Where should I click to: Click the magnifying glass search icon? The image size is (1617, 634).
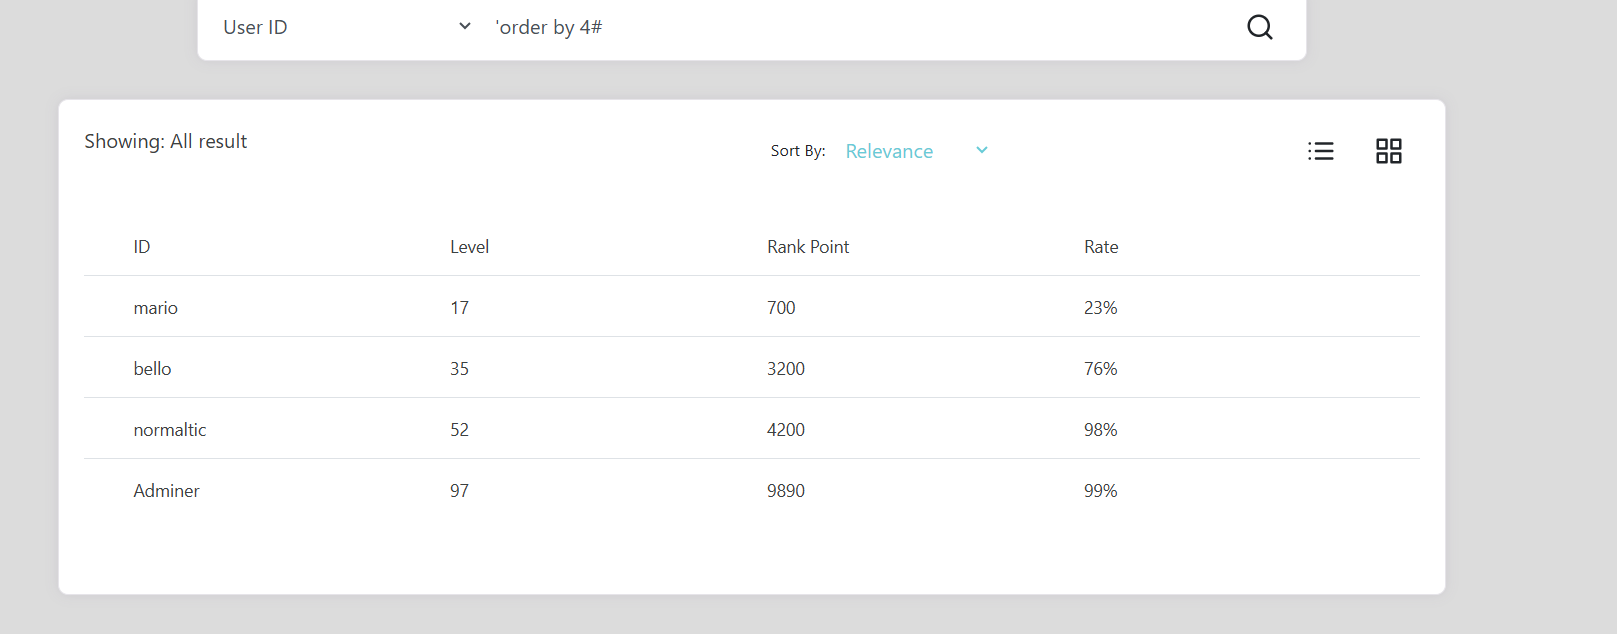[x=1260, y=27]
